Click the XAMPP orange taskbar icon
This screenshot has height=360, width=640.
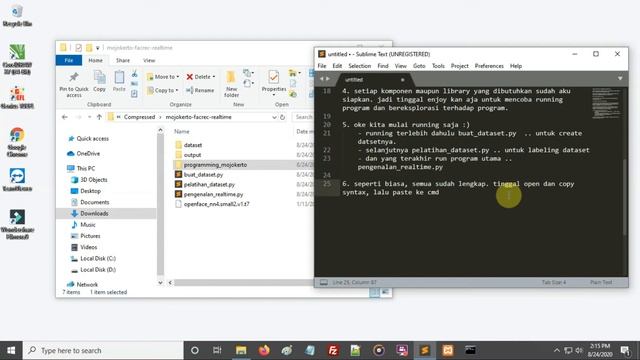[x=448, y=350]
